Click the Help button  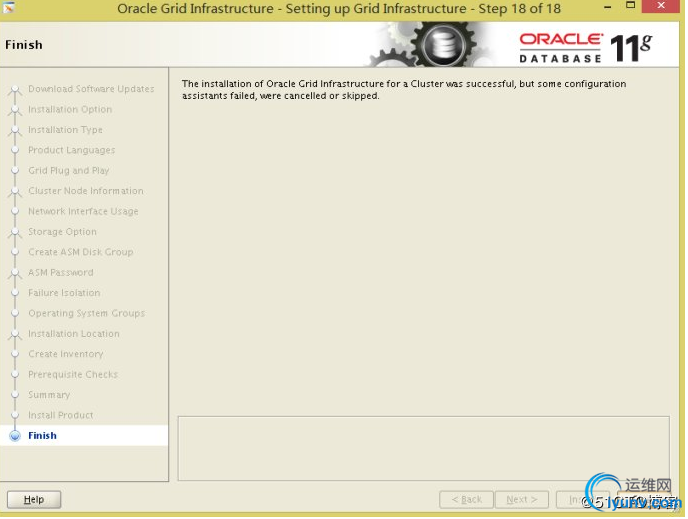(x=34, y=500)
